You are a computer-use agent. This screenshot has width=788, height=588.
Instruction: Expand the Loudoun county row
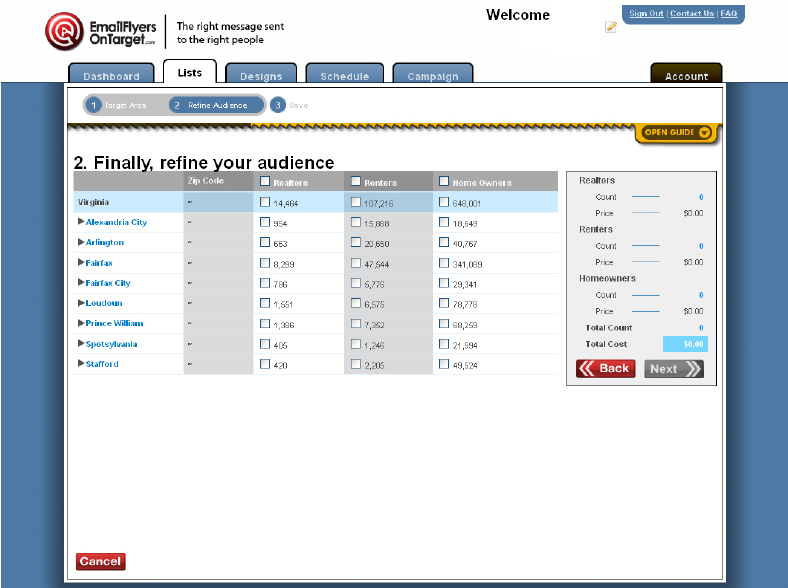81,303
